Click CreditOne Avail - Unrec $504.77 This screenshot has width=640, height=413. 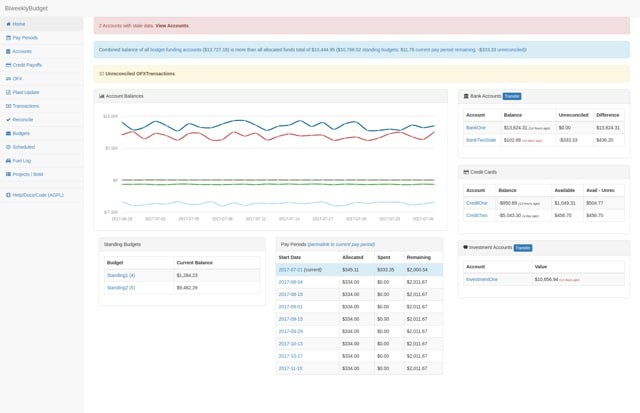point(595,203)
